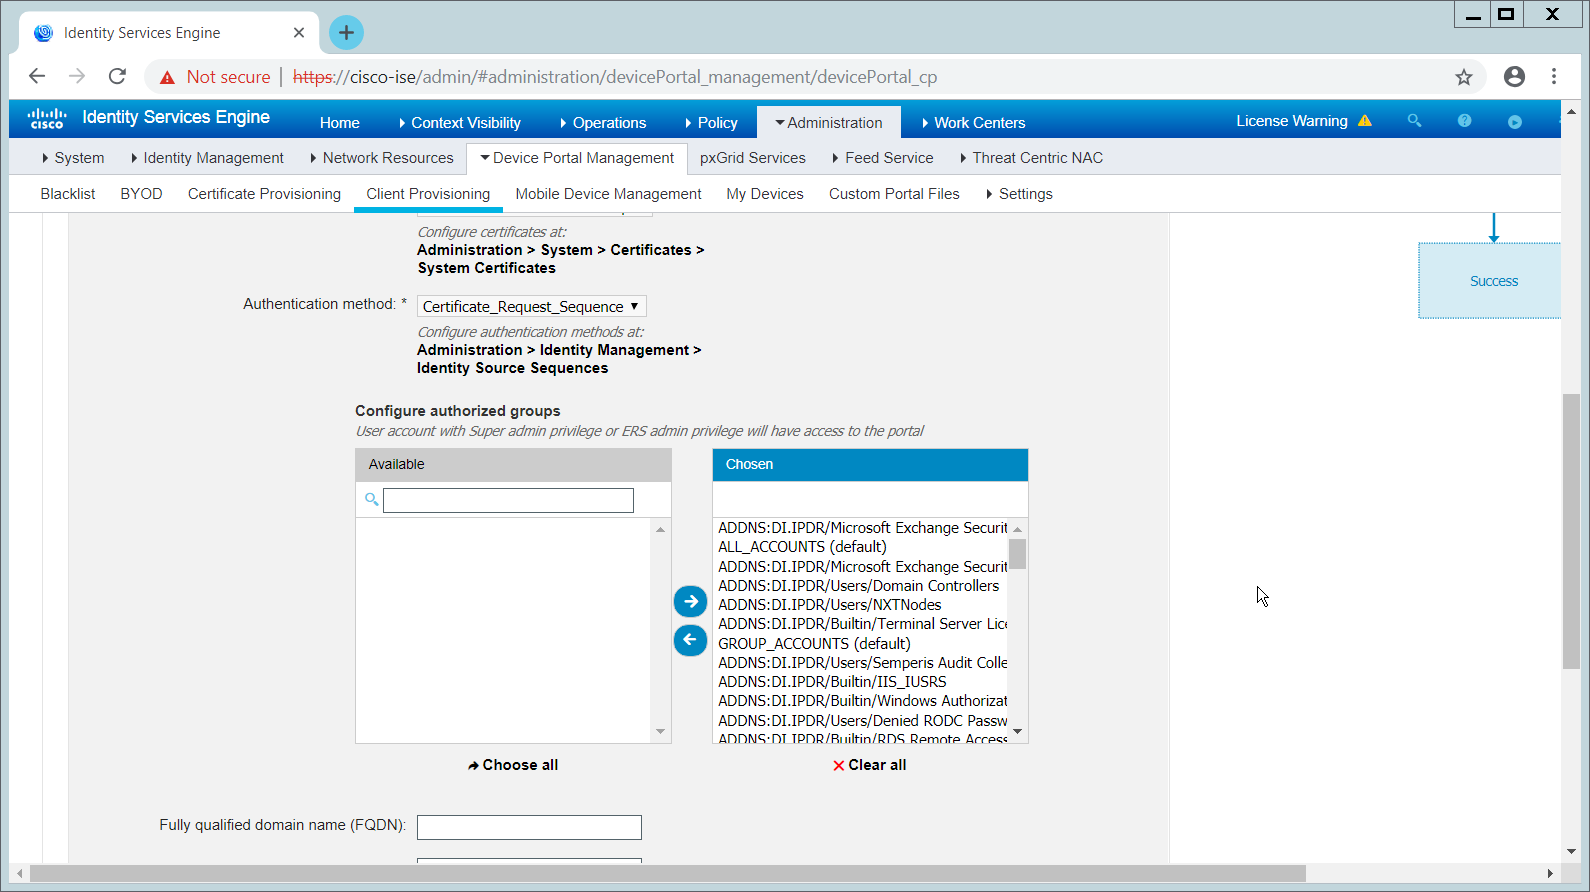Switch to the Certificate Provisioning tab
This screenshot has width=1590, height=892.
click(264, 194)
